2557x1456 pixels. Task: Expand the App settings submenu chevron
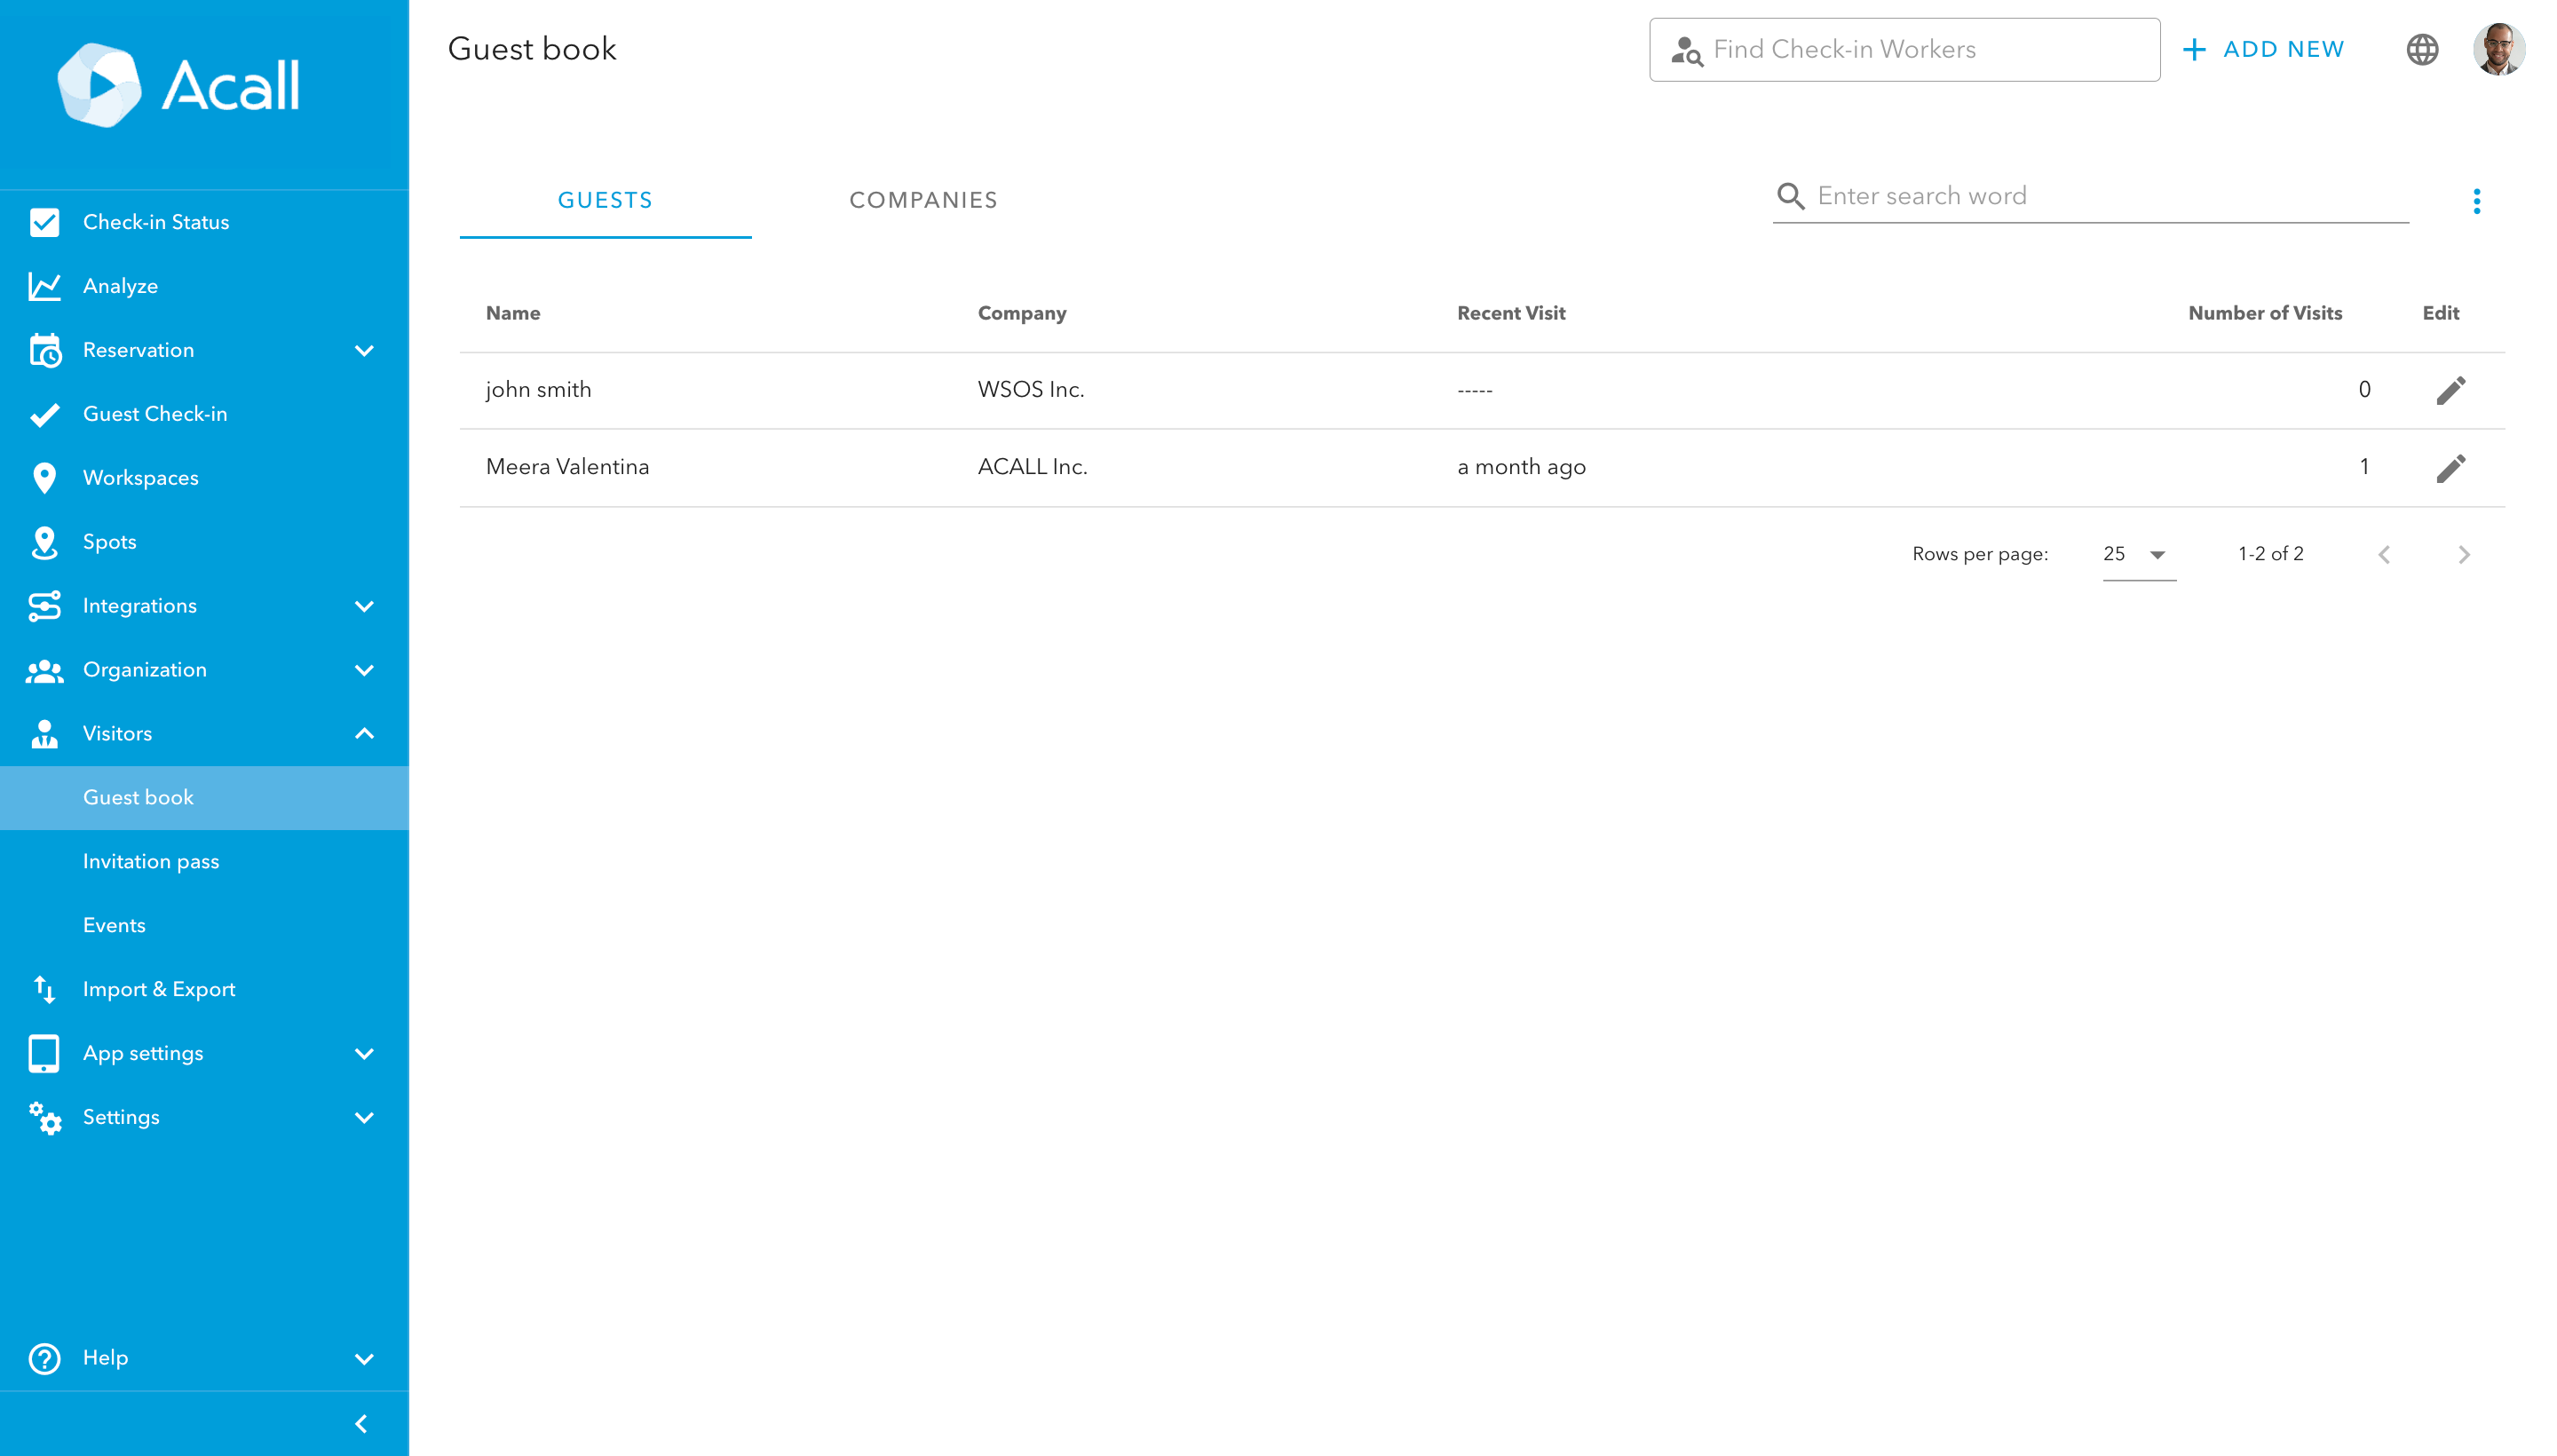click(x=364, y=1053)
